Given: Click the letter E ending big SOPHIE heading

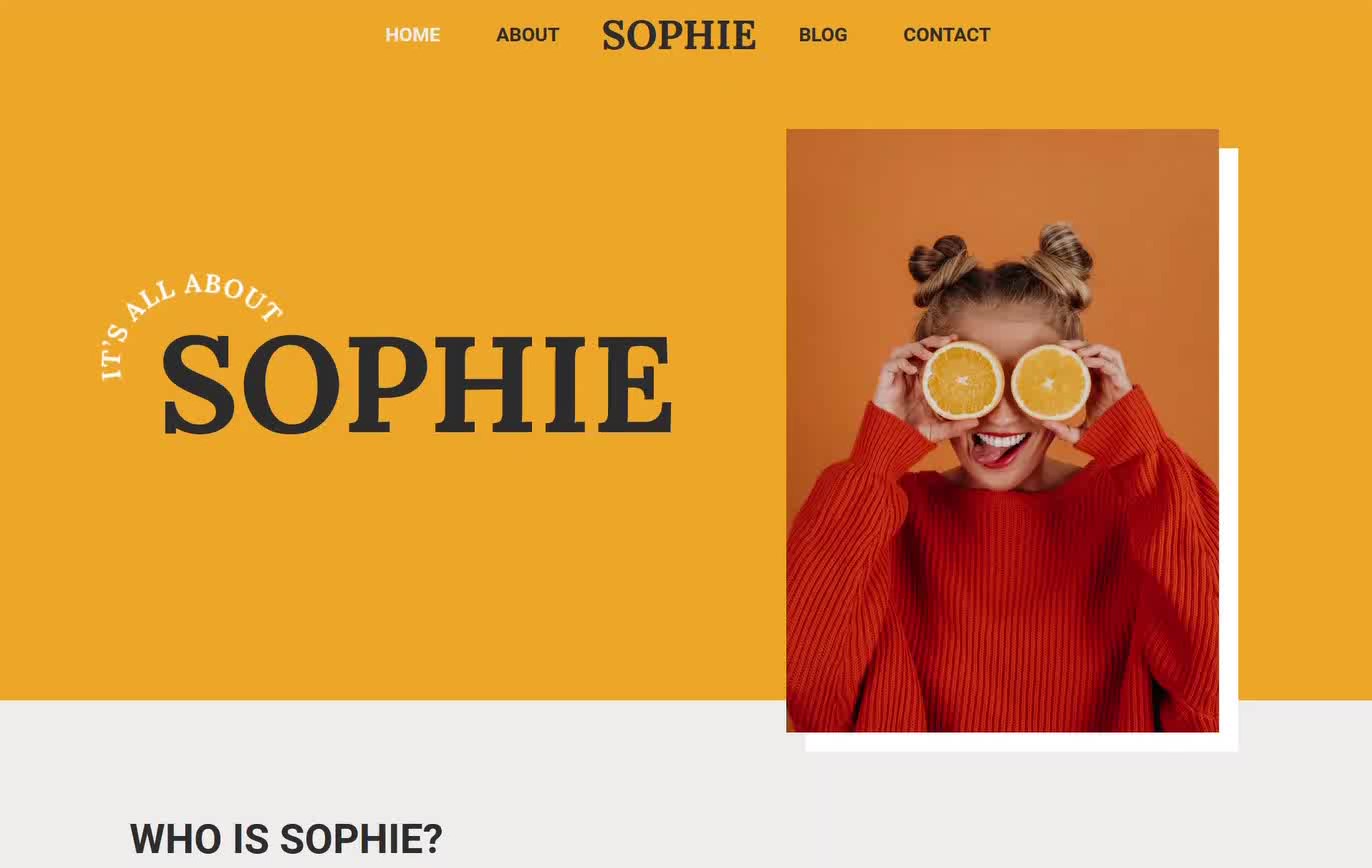Looking at the screenshot, I should (634, 386).
